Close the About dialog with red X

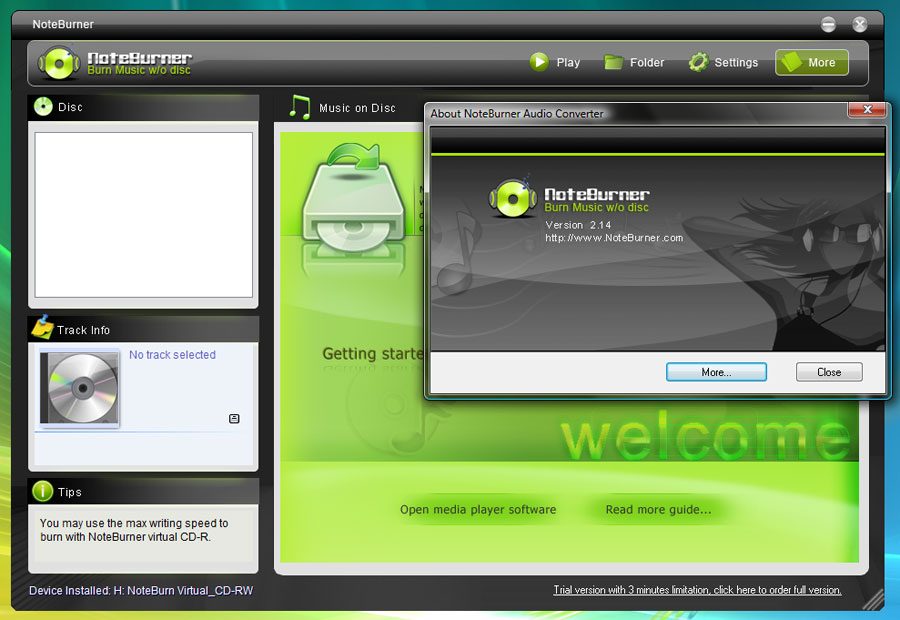click(867, 109)
